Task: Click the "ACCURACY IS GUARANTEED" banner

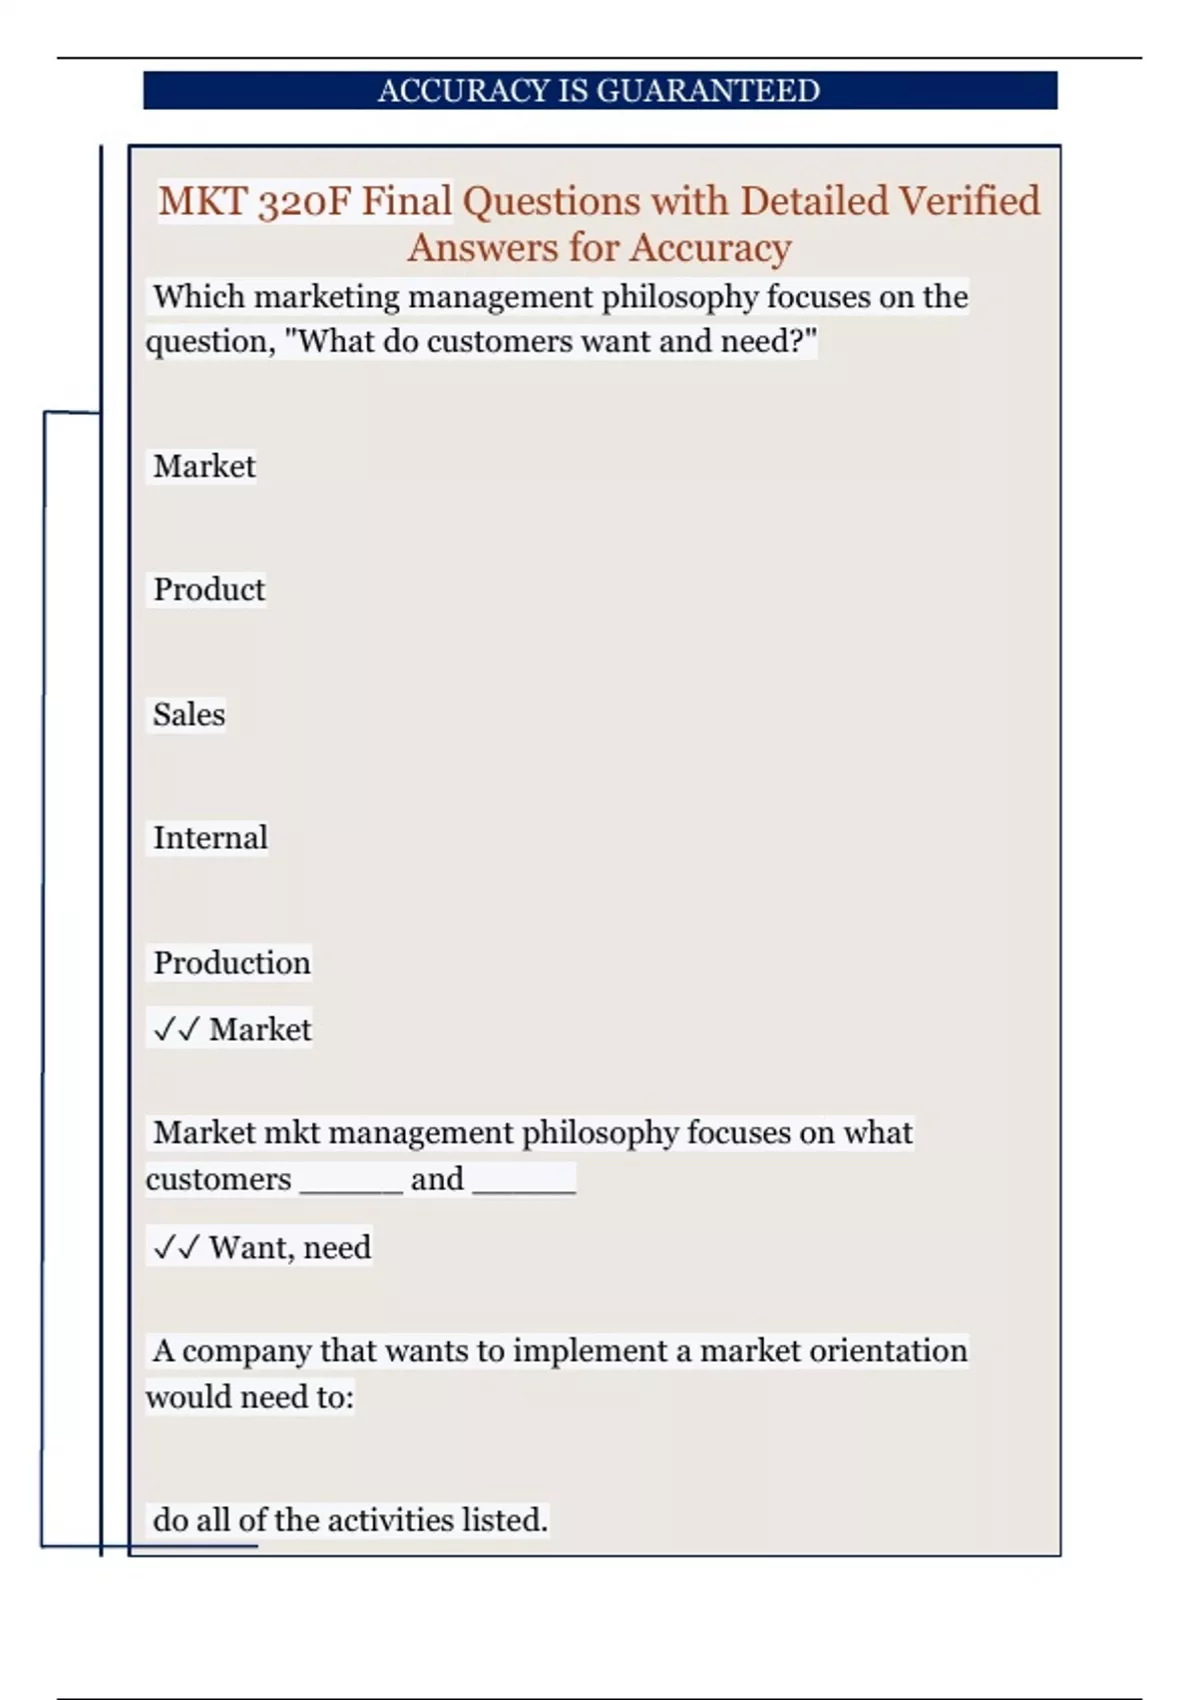Action: [x=600, y=90]
